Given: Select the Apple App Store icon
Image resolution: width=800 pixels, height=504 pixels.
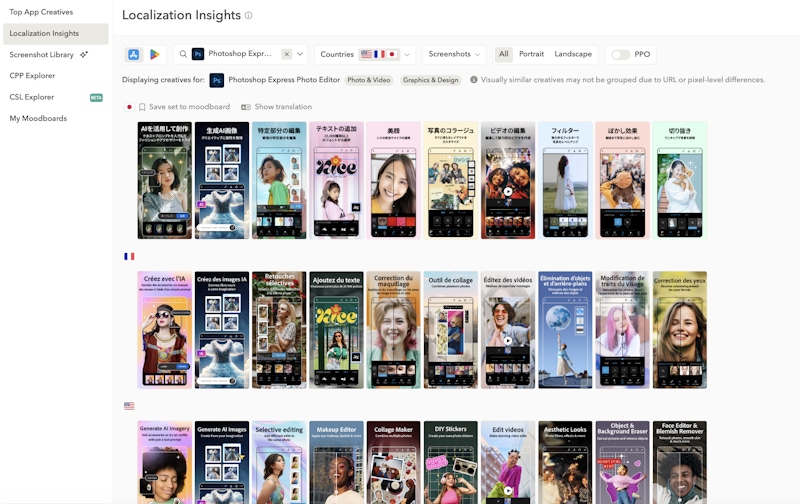Looking at the screenshot, I should click(x=134, y=55).
